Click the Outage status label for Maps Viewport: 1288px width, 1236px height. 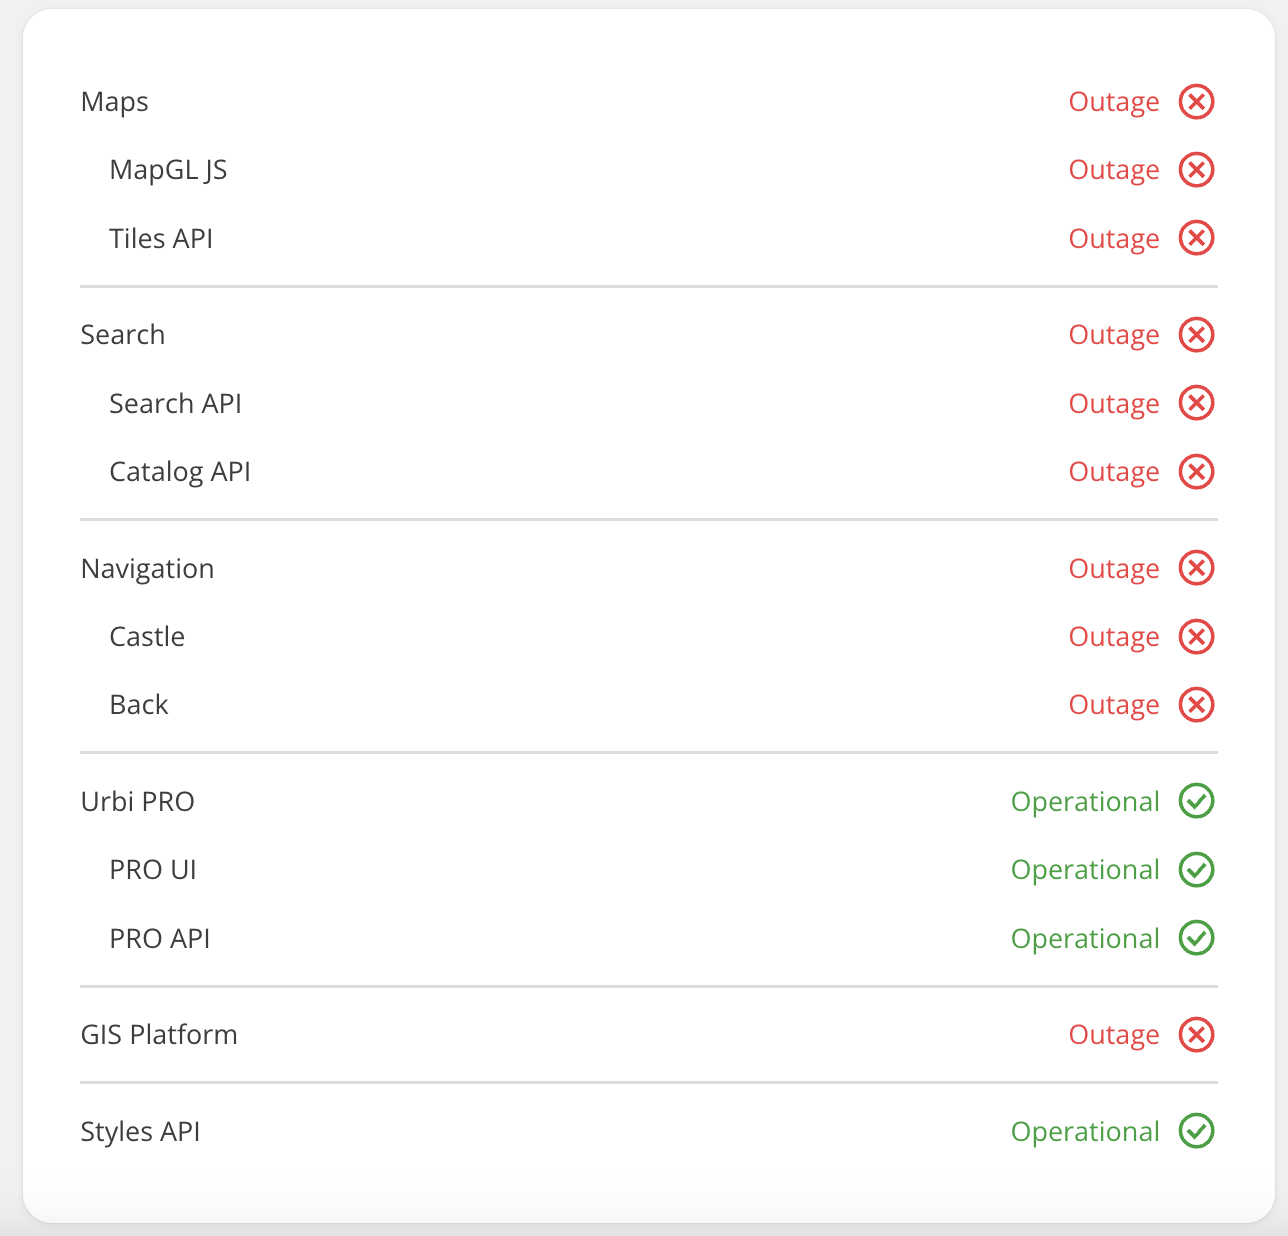[x=1113, y=101]
